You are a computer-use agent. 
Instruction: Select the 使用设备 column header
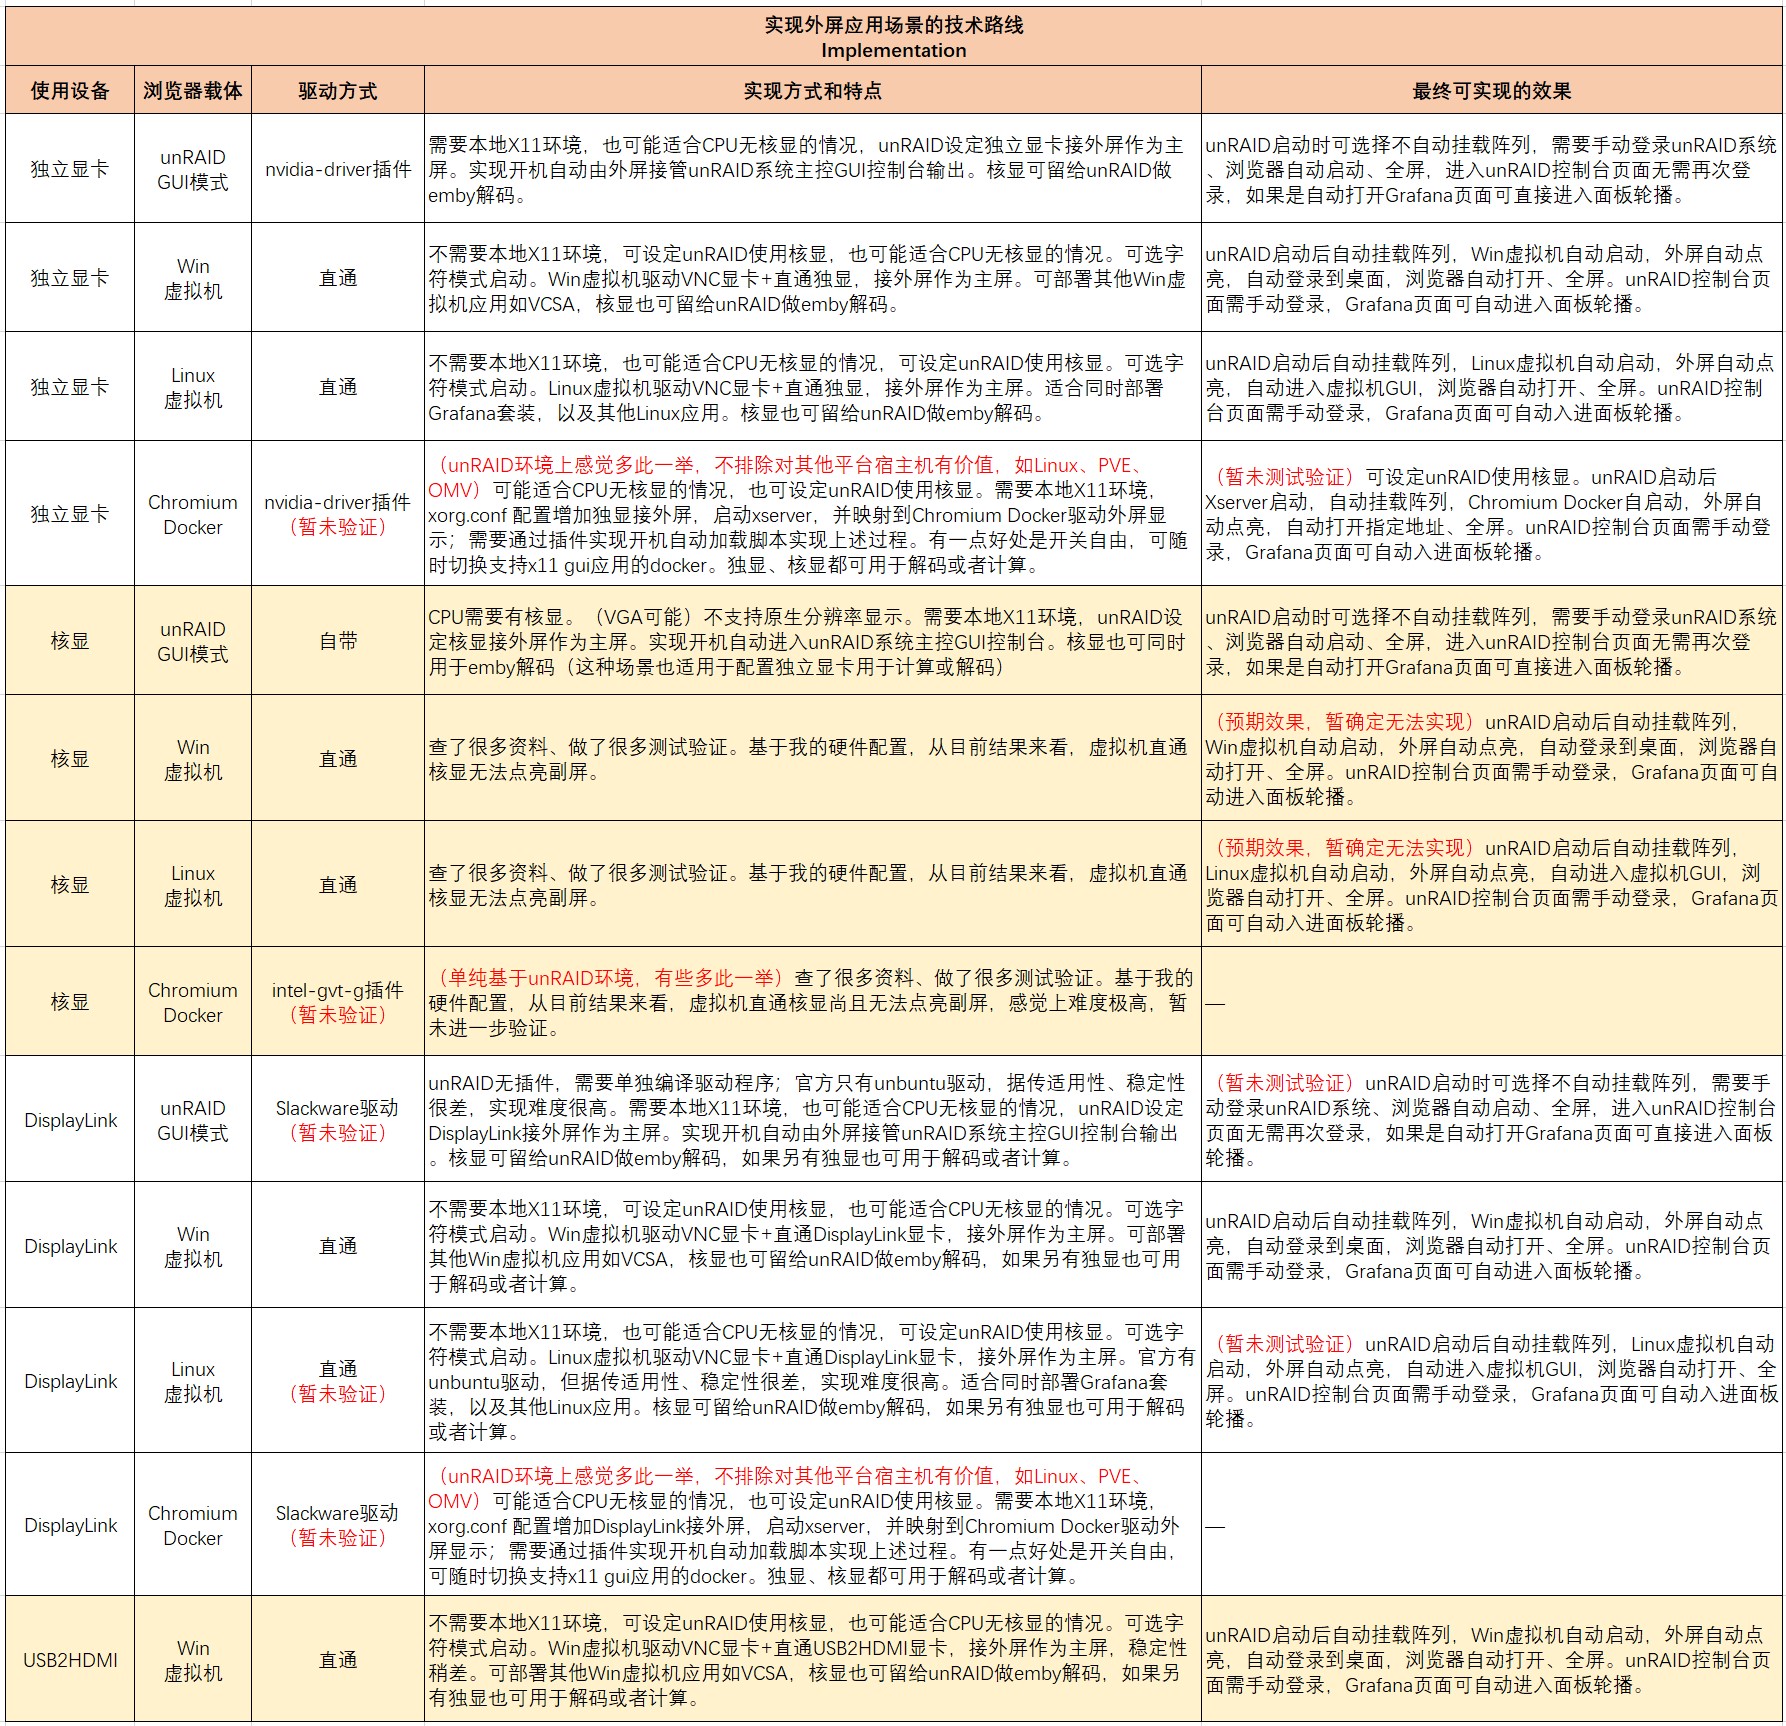[x=69, y=91]
